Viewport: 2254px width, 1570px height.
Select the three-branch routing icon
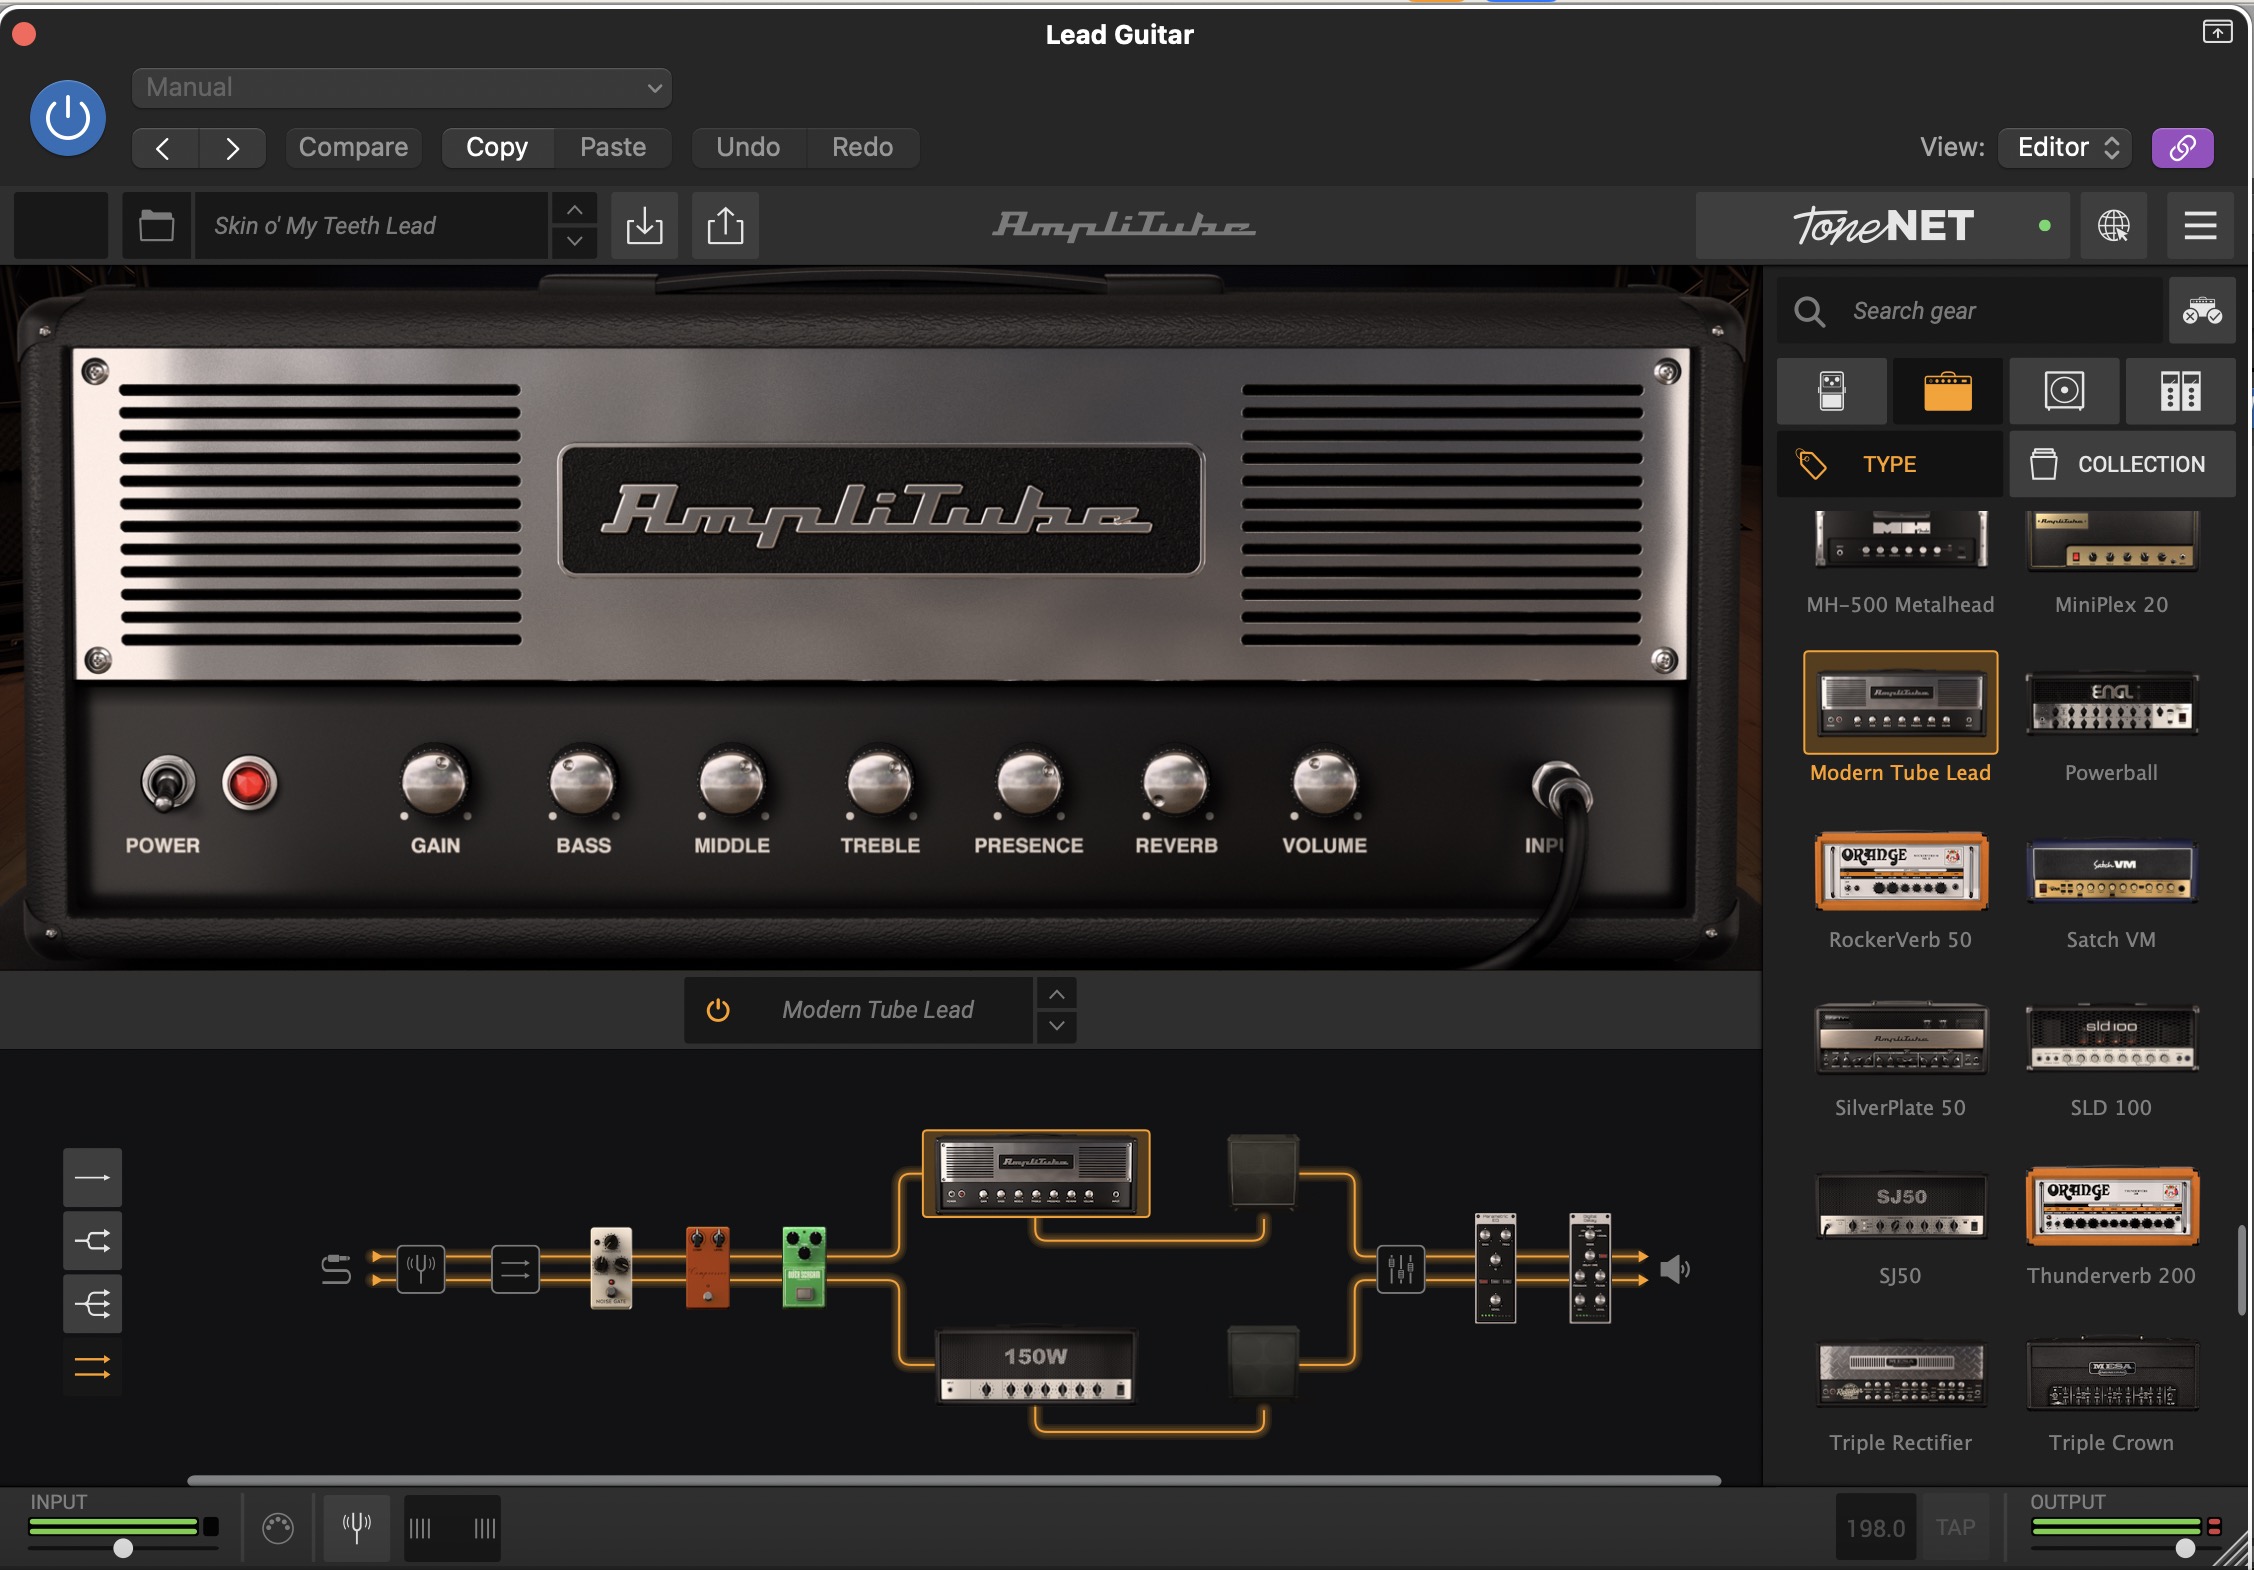point(92,1304)
